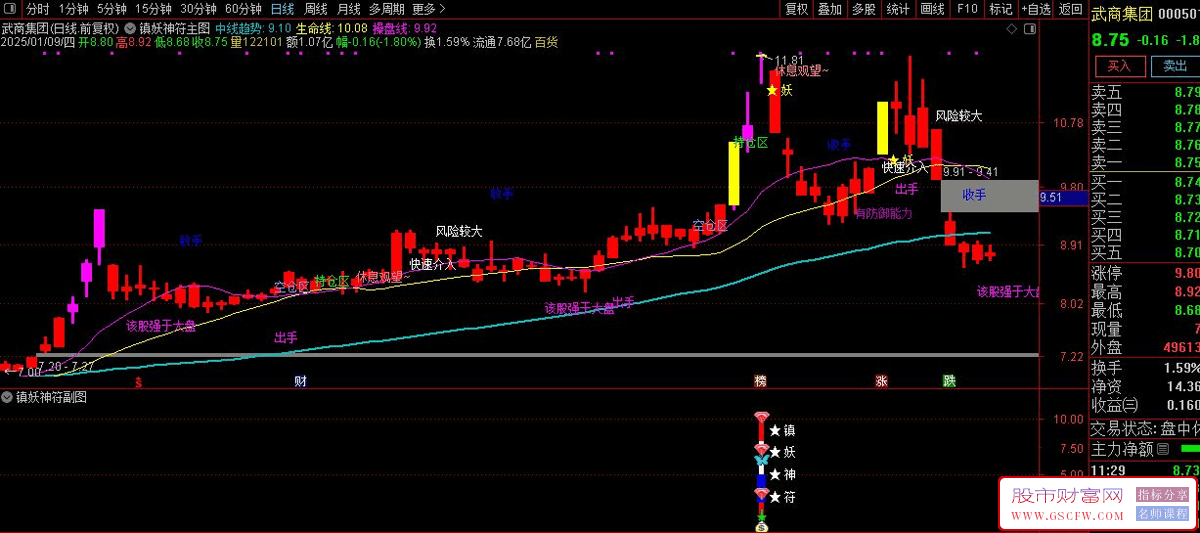This screenshot has width=1200, height=533.
Task: Click the red $ event marker on the timeline
Action: click(x=139, y=381)
